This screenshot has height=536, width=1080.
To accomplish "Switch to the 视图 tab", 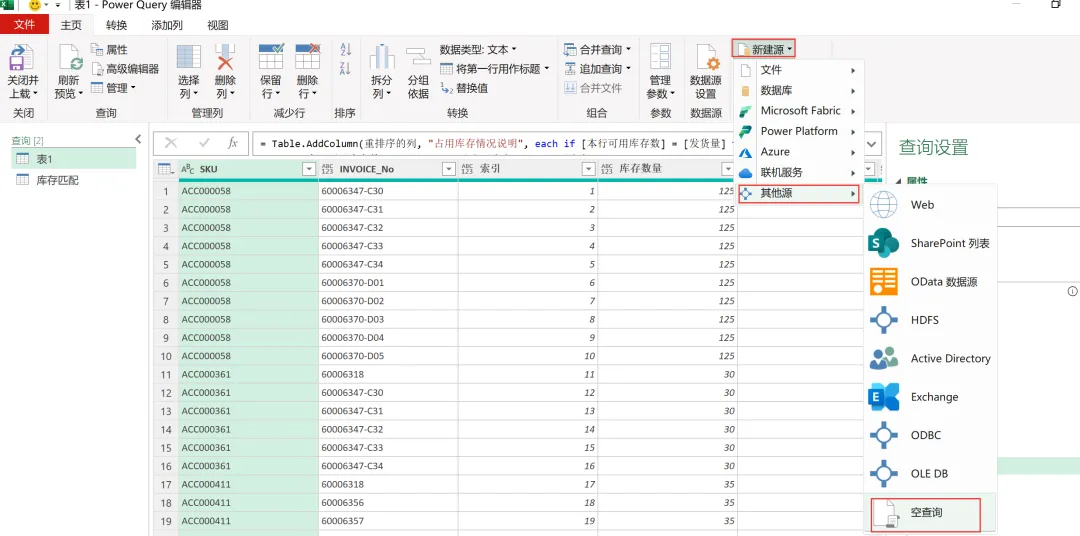I will pyautogui.click(x=218, y=25).
